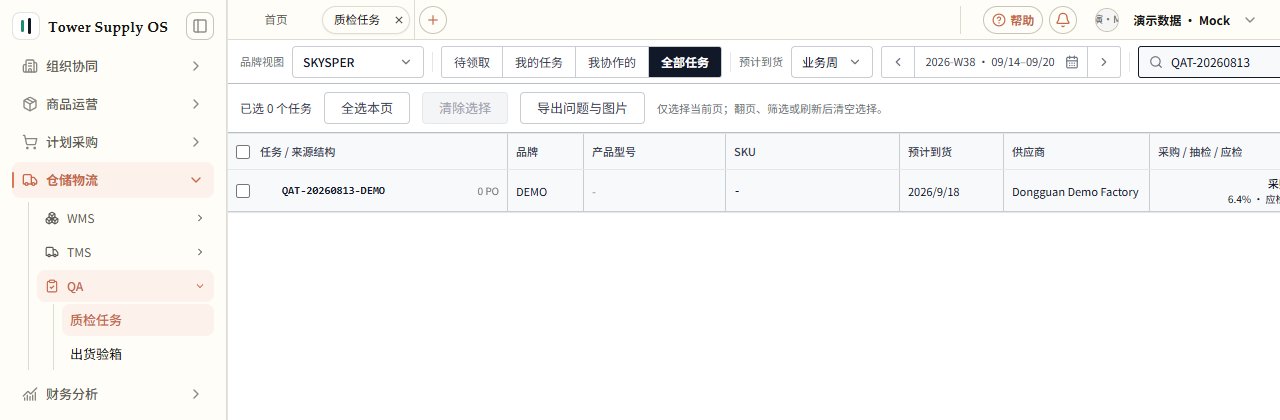
Task: Close the 质检任务 tab
Action: click(x=399, y=20)
